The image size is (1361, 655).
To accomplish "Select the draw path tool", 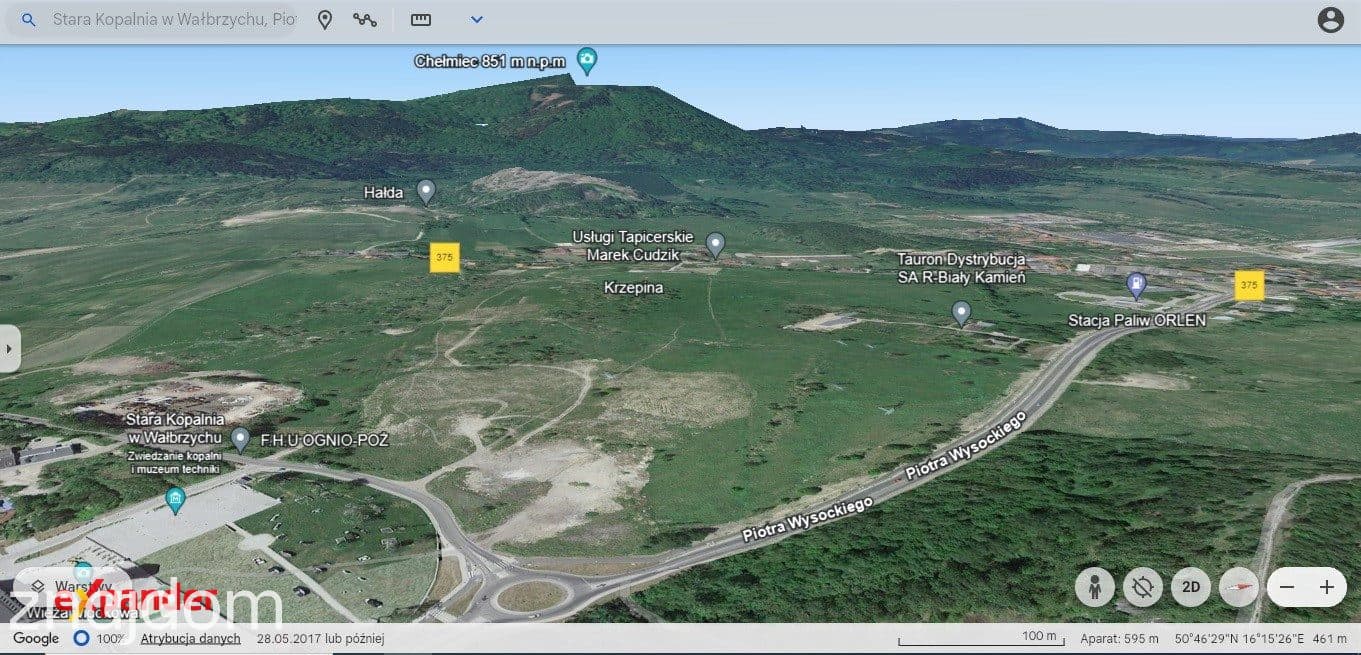I will pyautogui.click(x=365, y=20).
